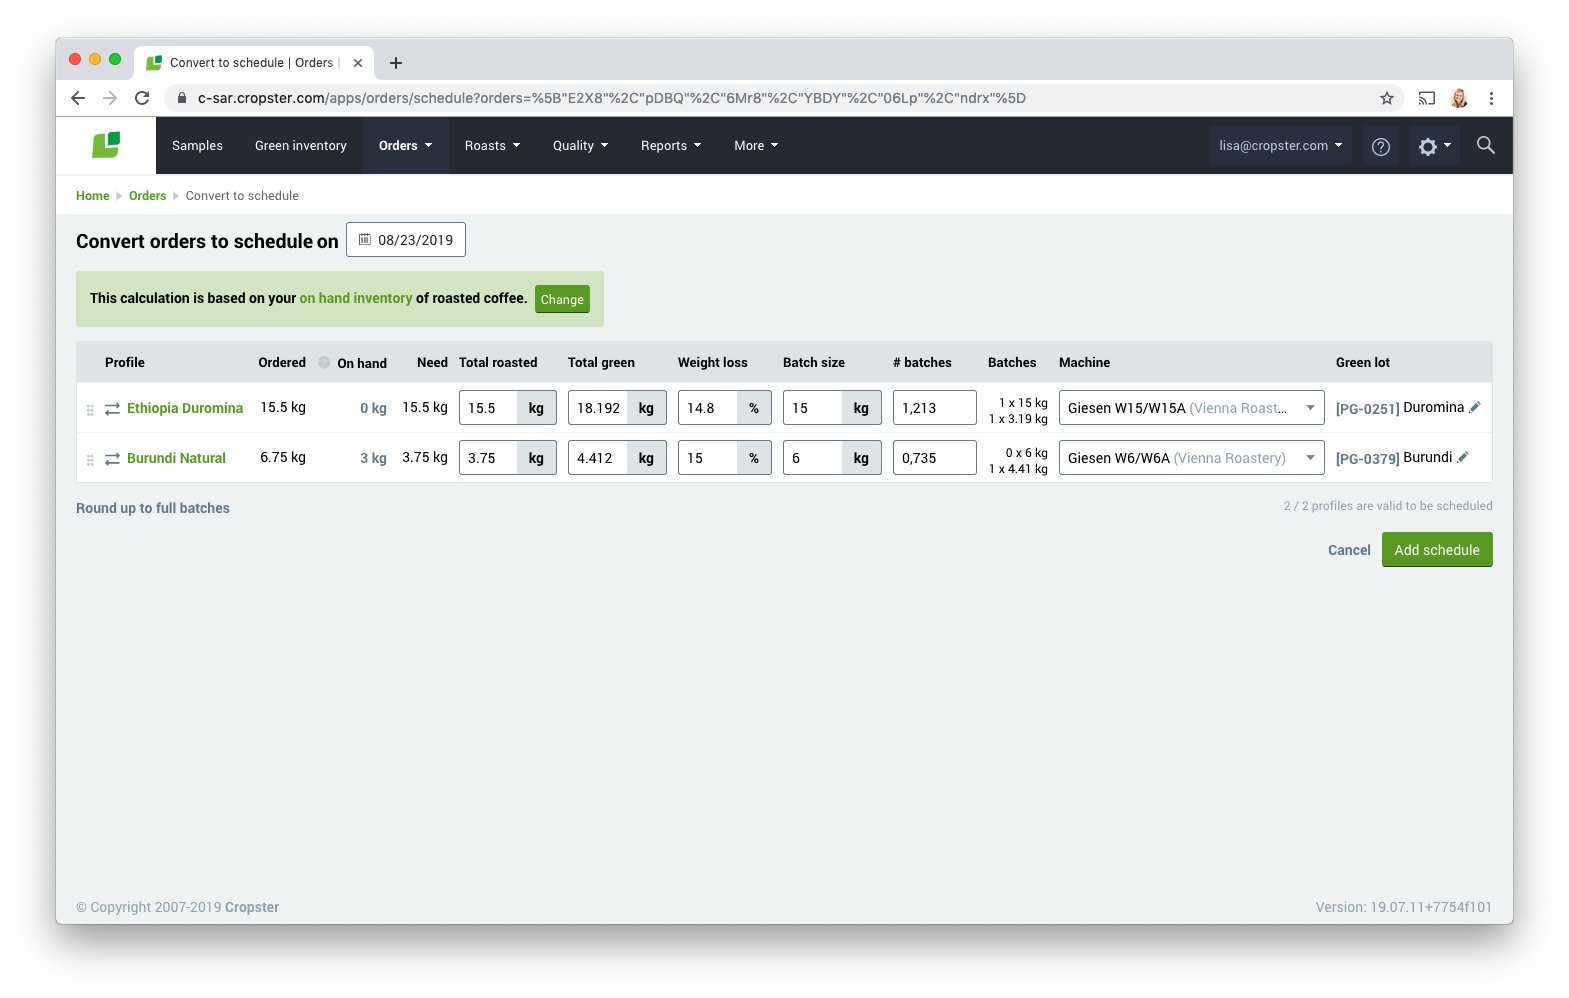Screen dimensions: 1569x998
Task: Open the Orders dropdown menu
Action: point(406,145)
